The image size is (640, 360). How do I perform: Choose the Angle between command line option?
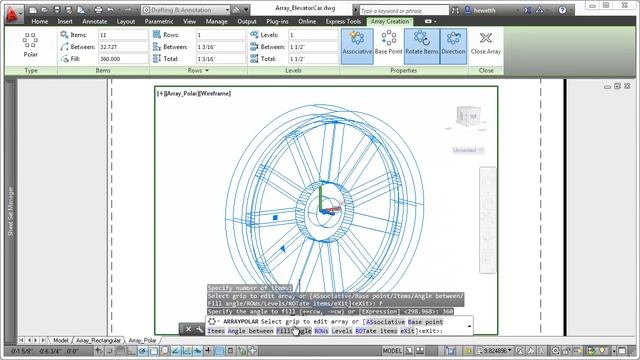tap(251, 331)
